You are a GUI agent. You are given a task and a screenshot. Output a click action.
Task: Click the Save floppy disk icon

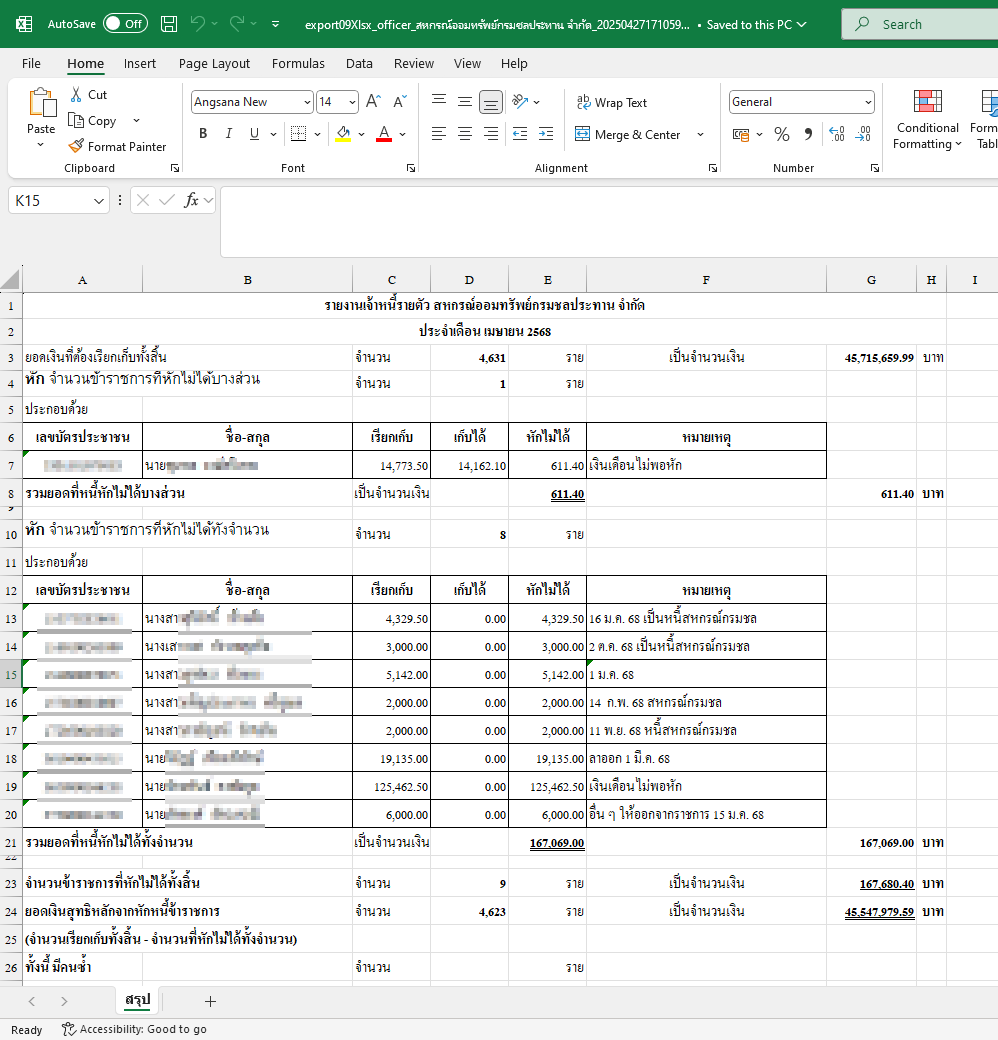pos(169,25)
